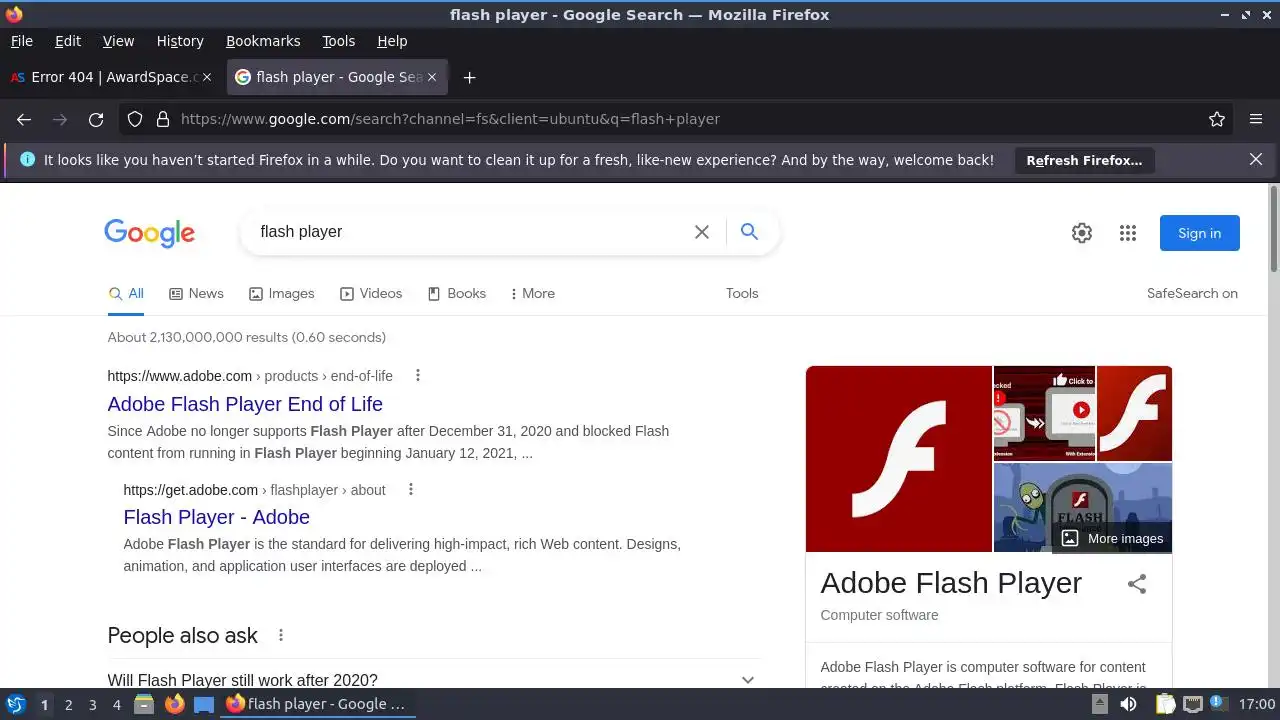This screenshot has height=720, width=1280.
Task: Open clipboard manager tray icon
Action: point(1164,704)
